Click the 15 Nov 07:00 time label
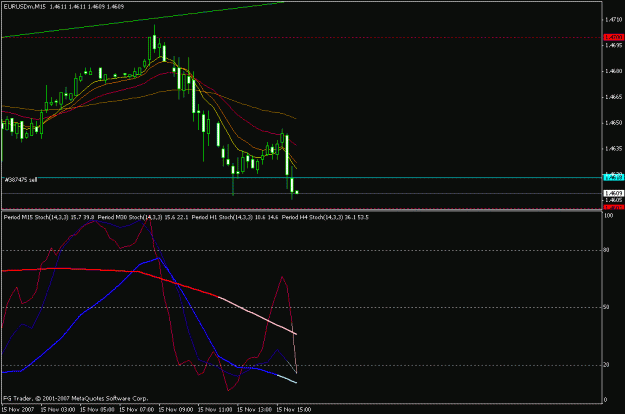 pos(137,410)
